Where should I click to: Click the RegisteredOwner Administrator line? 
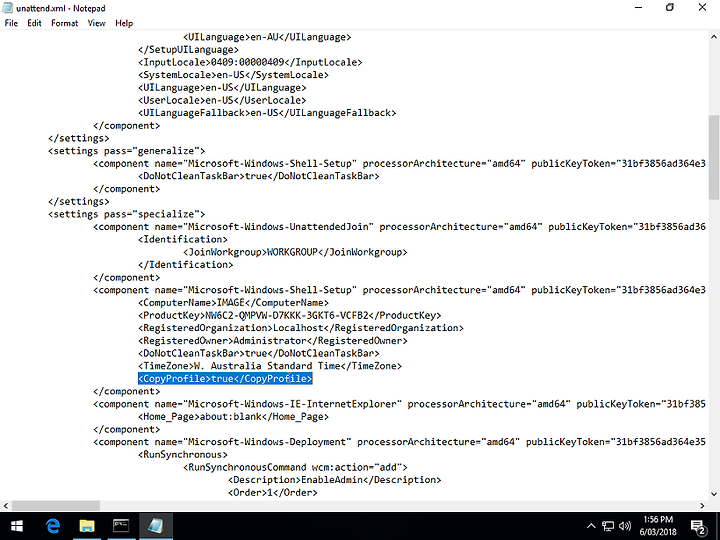(273, 341)
